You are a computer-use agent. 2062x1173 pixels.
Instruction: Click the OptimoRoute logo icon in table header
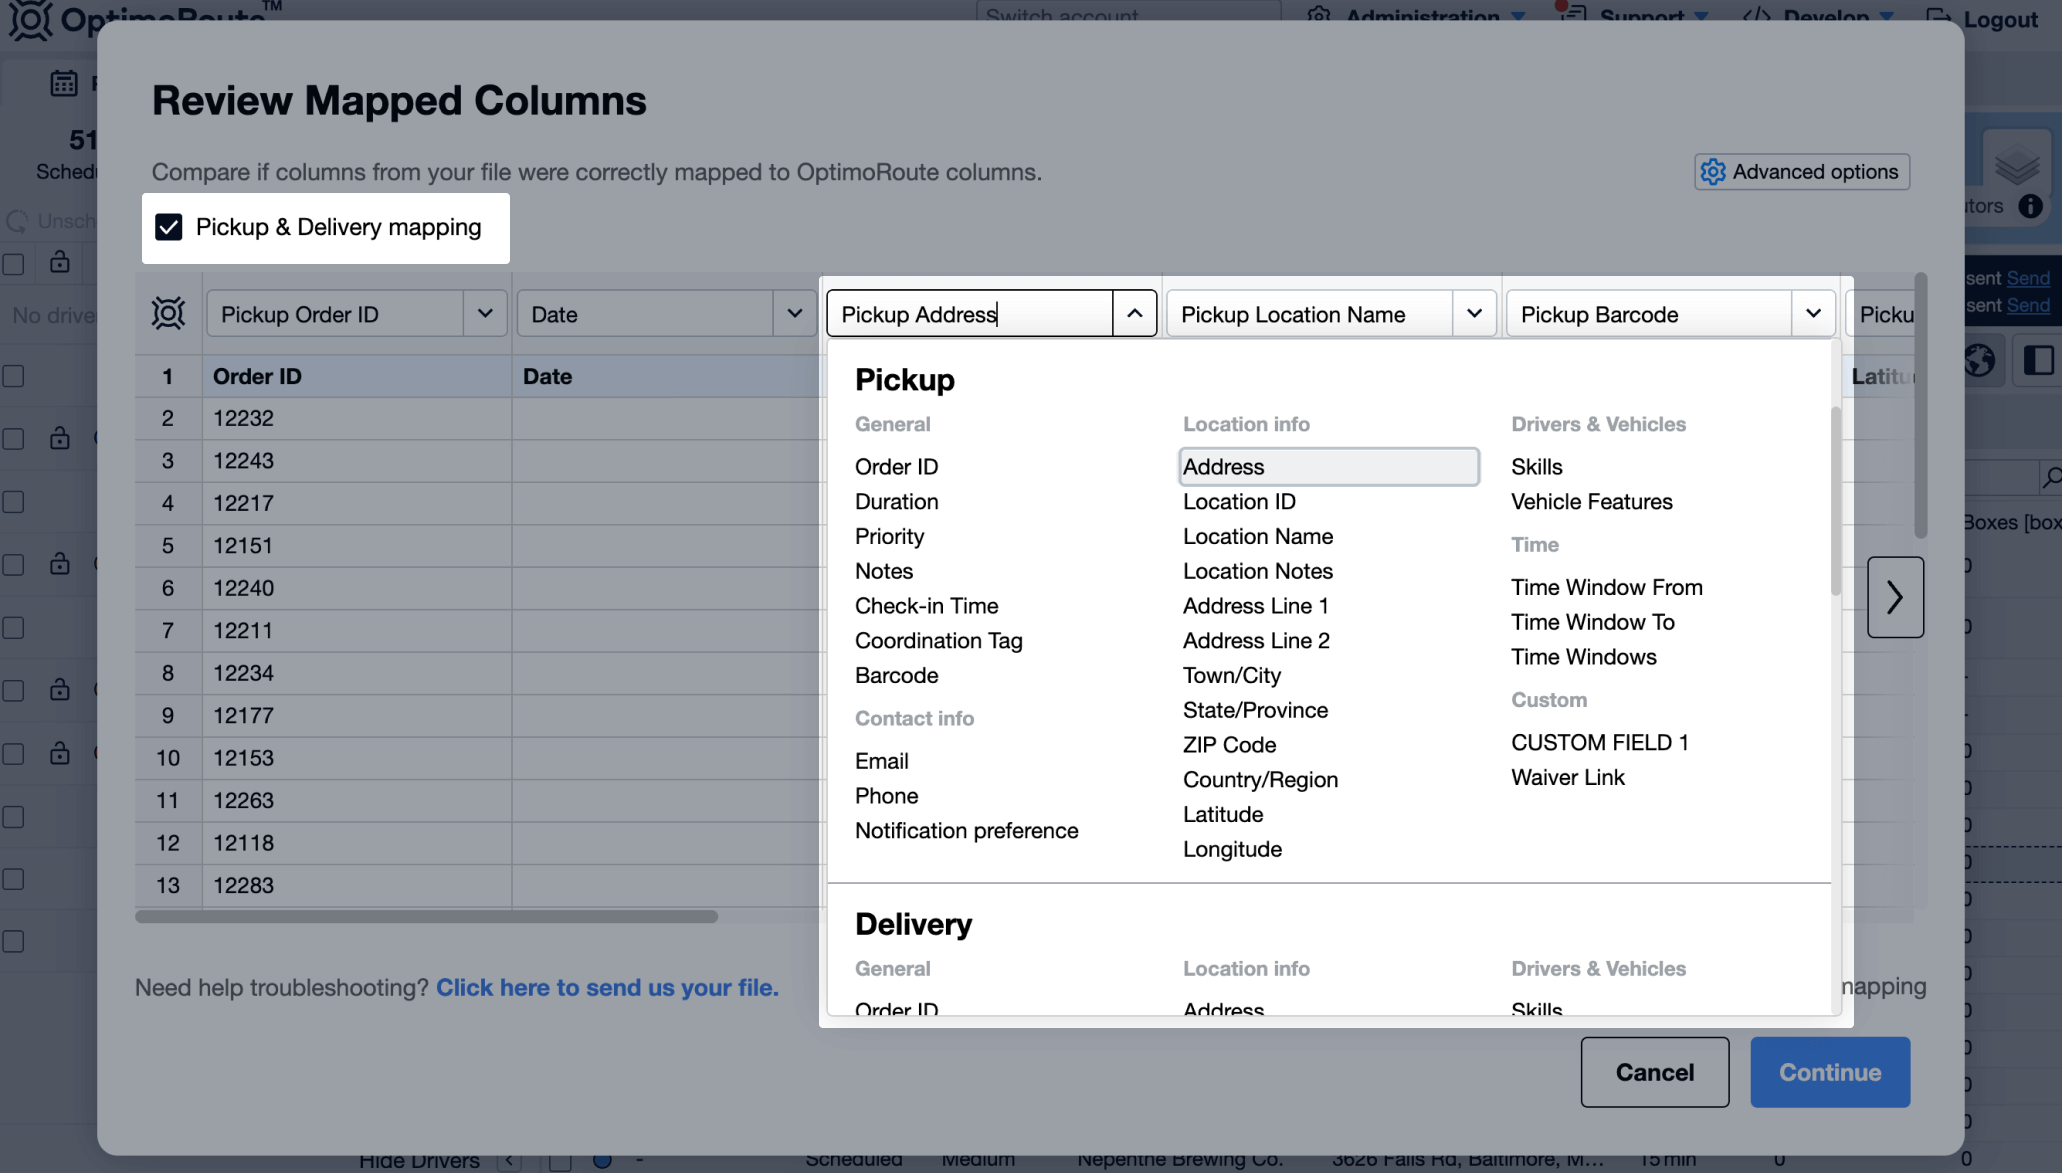point(168,314)
